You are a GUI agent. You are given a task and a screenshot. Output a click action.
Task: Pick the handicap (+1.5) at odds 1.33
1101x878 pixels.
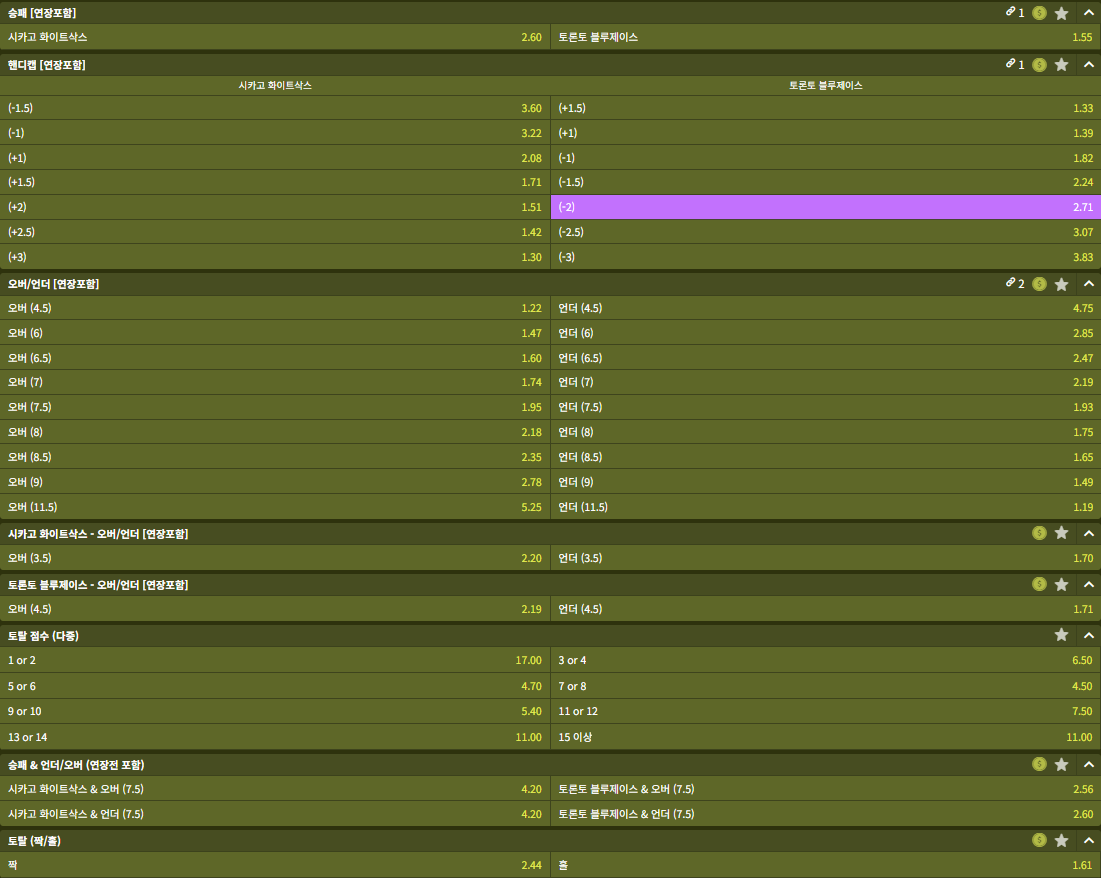pyautogui.click(x=826, y=108)
